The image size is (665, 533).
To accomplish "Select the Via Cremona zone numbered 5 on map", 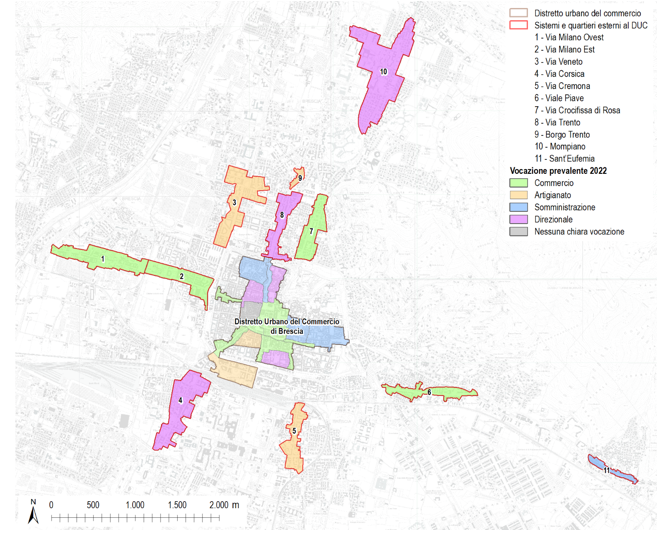I will pyautogui.click(x=295, y=431).
